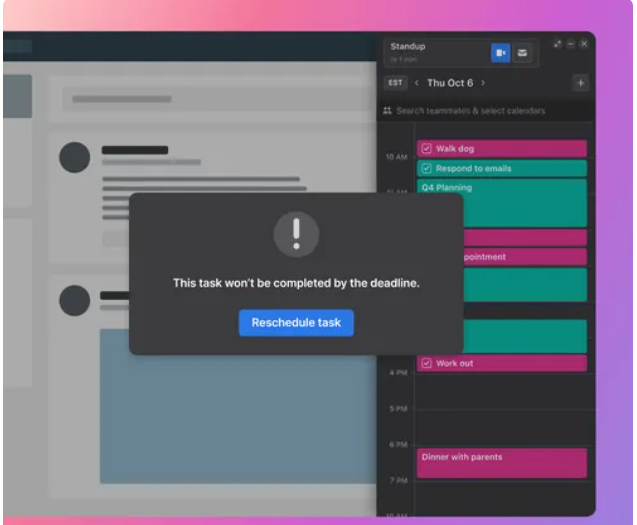Click the expand panel arrows icon
Viewport: 637px width, 525px height.
pyautogui.click(x=558, y=44)
